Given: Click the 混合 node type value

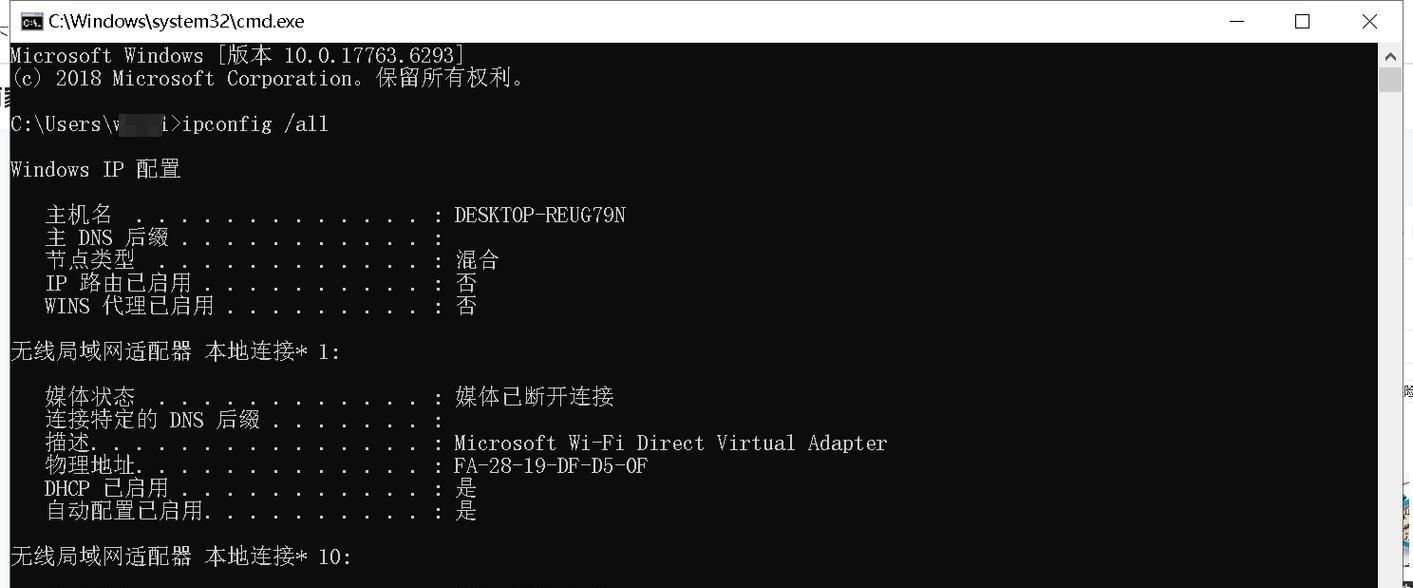Looking at the screenshot, I should click(477, 260).
